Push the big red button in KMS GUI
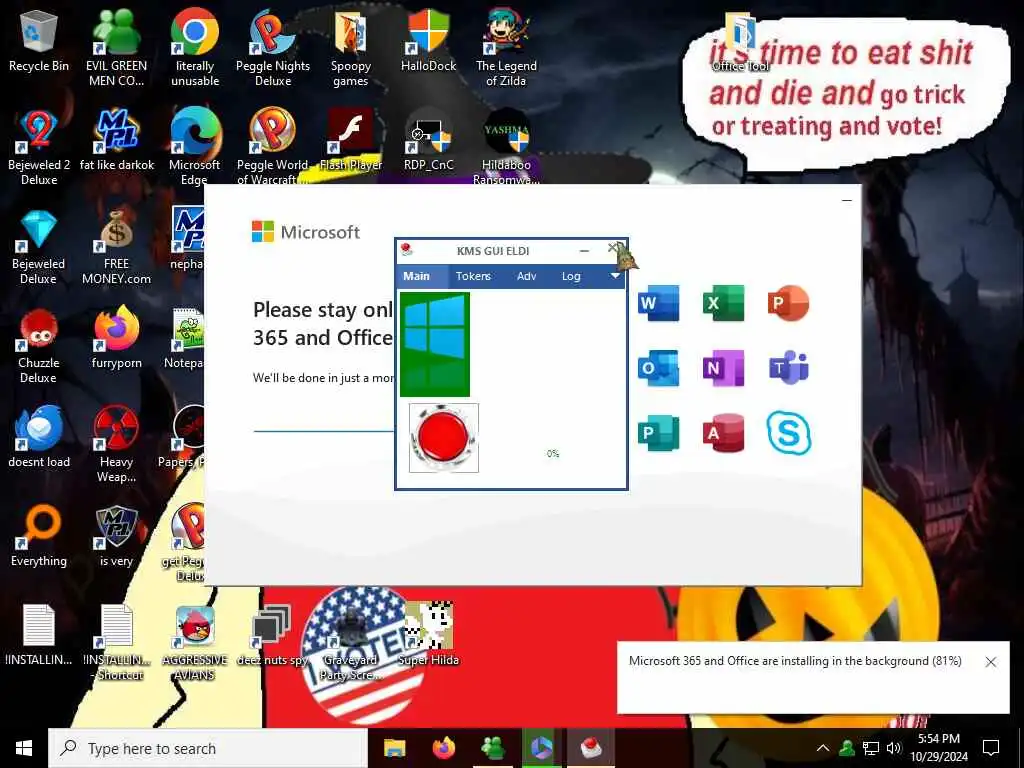Viewport: 1024px width, 768px height. (x=443, y=438)
